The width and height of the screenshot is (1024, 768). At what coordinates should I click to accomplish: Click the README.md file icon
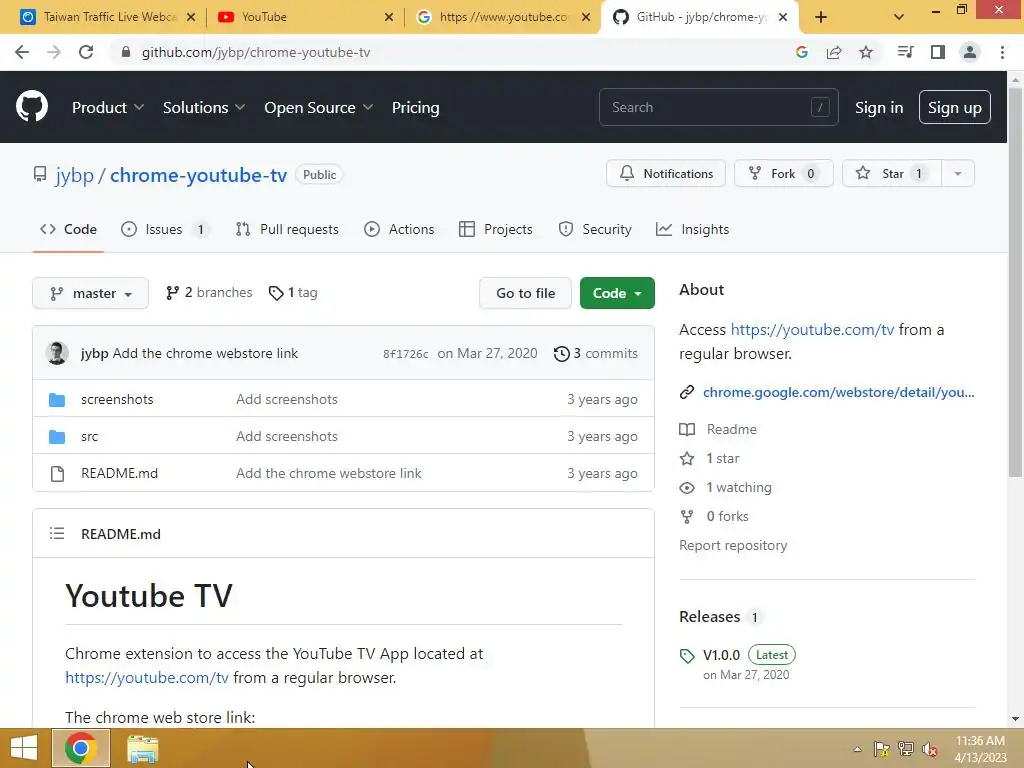[57, 473]
